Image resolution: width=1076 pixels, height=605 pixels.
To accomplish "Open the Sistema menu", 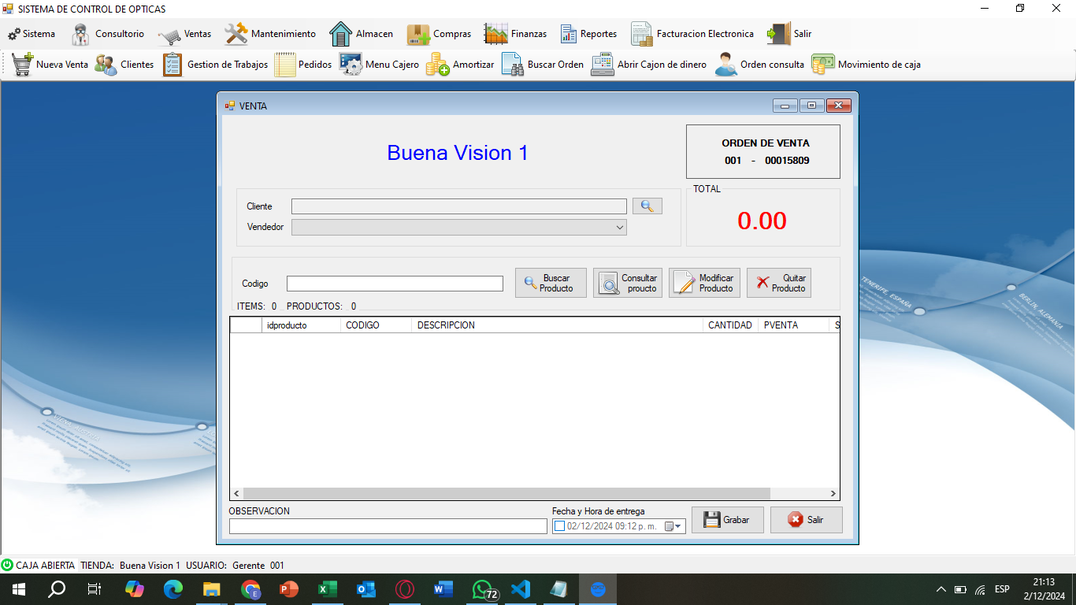I will coord(32,34).
